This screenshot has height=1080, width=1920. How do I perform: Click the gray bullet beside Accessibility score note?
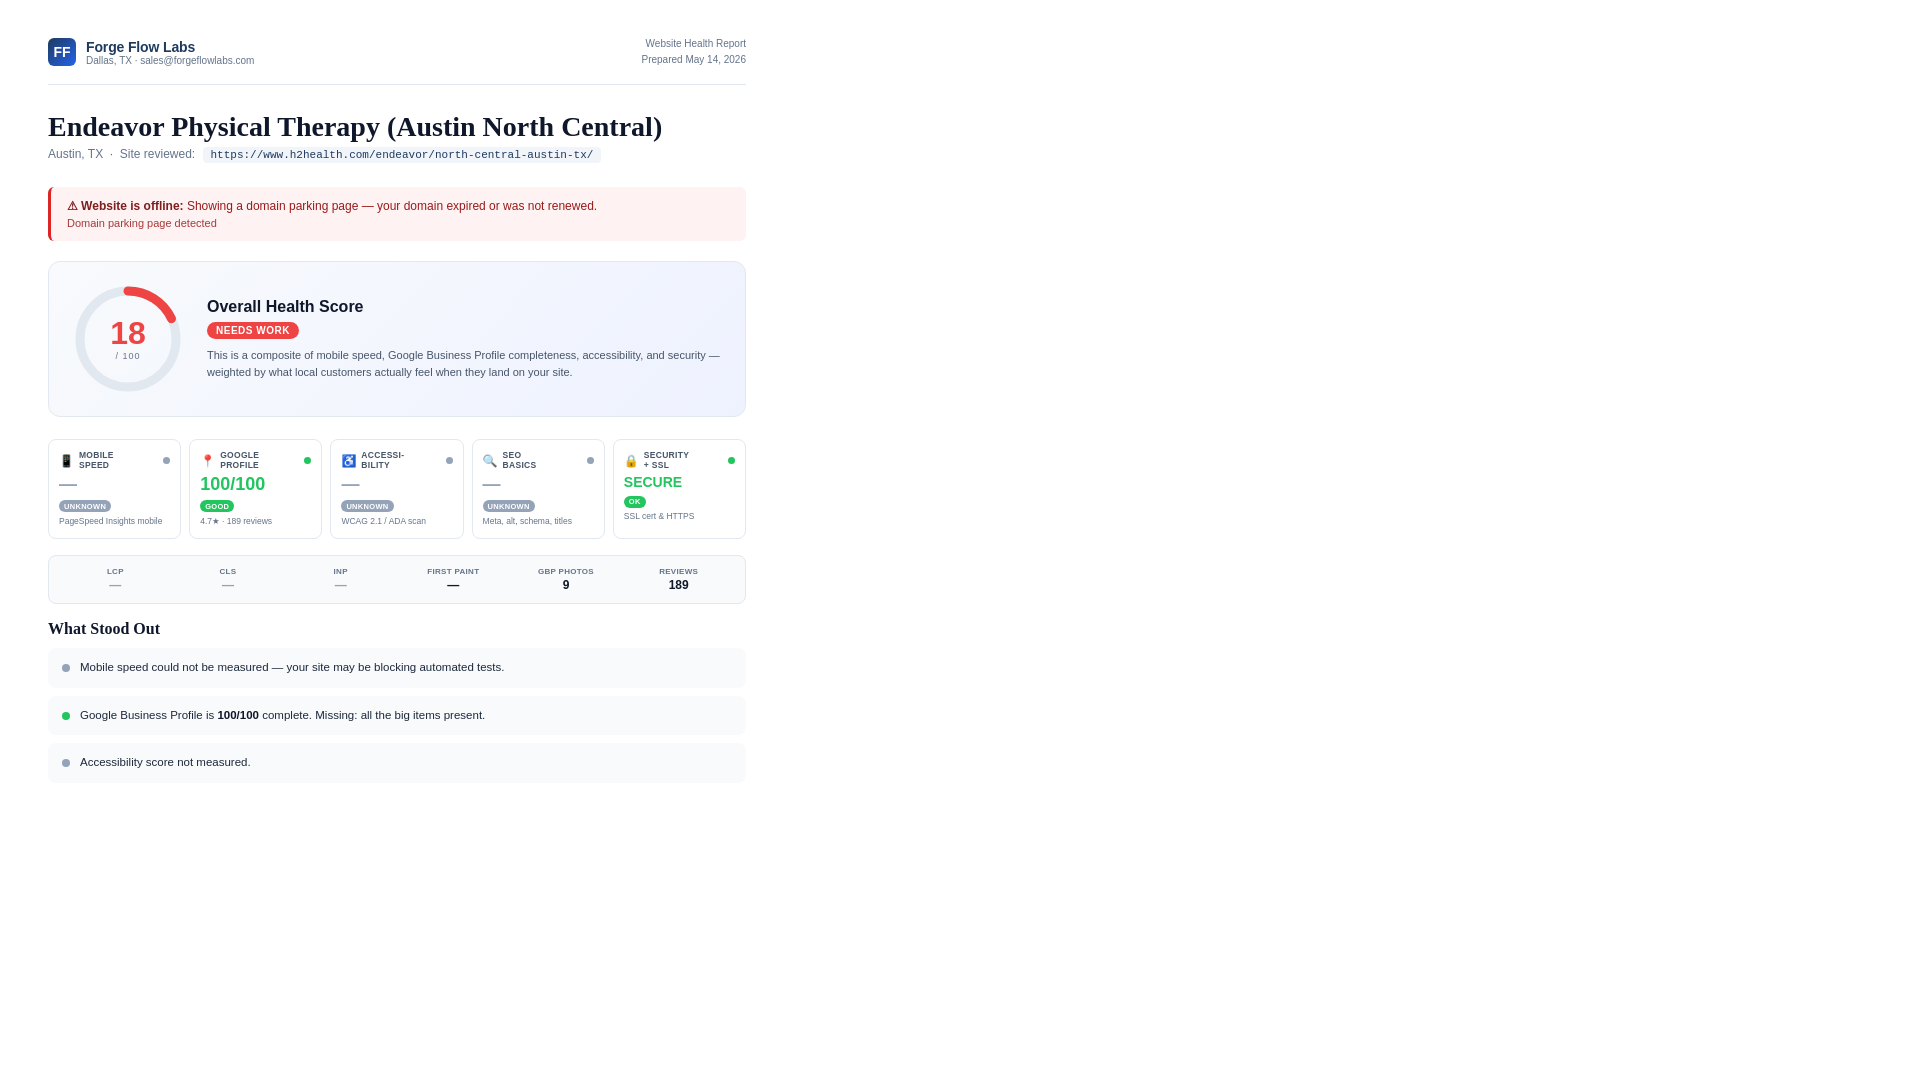coord(66,763)
